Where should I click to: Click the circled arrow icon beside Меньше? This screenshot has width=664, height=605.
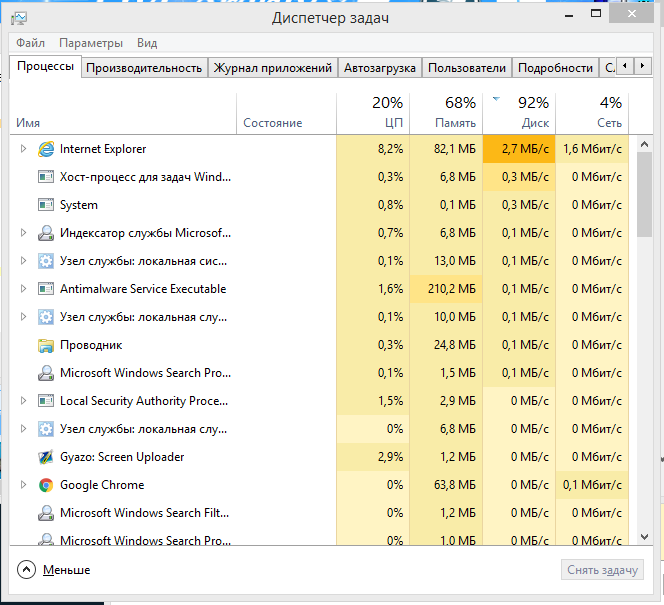coord(26,570)
